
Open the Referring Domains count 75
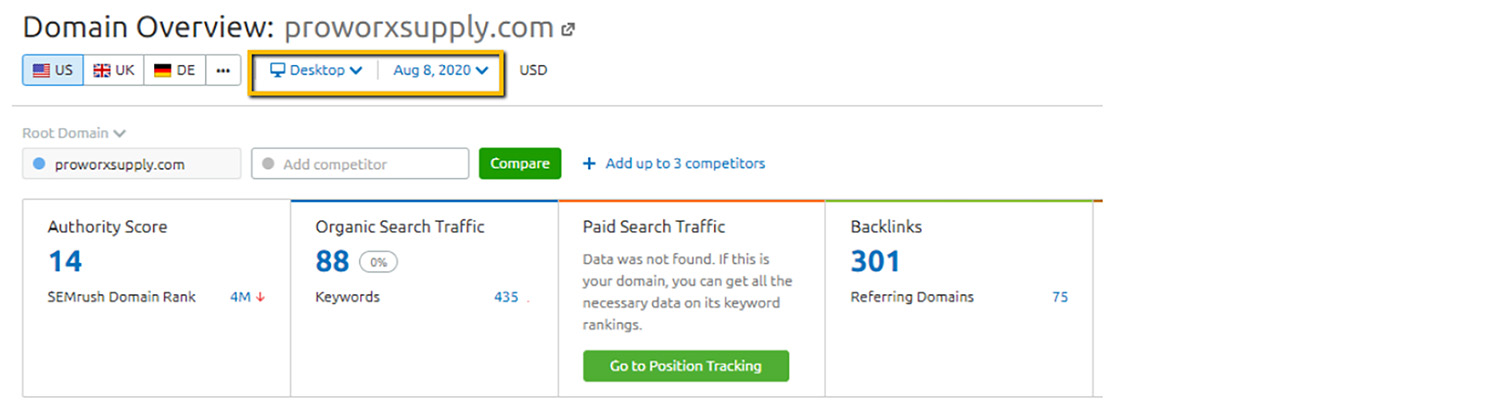(x=1059, y=297)
